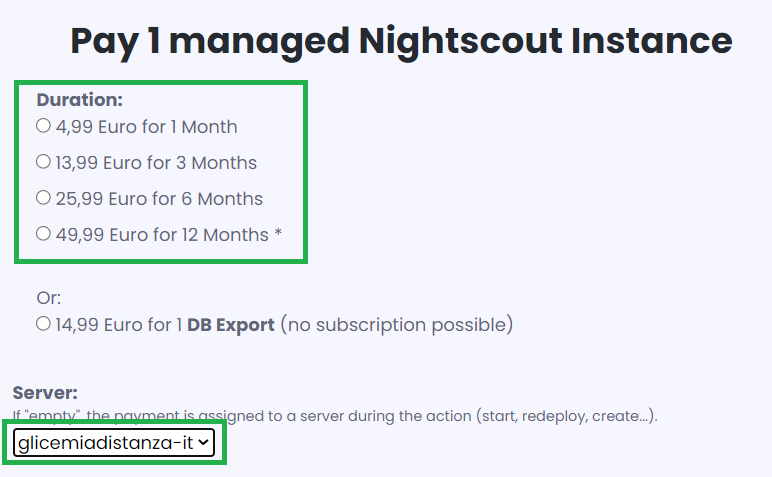Select the 49,99 Euro 12 Months radio circle
This screenshot has height=477, width=772.
click(43, 233)
